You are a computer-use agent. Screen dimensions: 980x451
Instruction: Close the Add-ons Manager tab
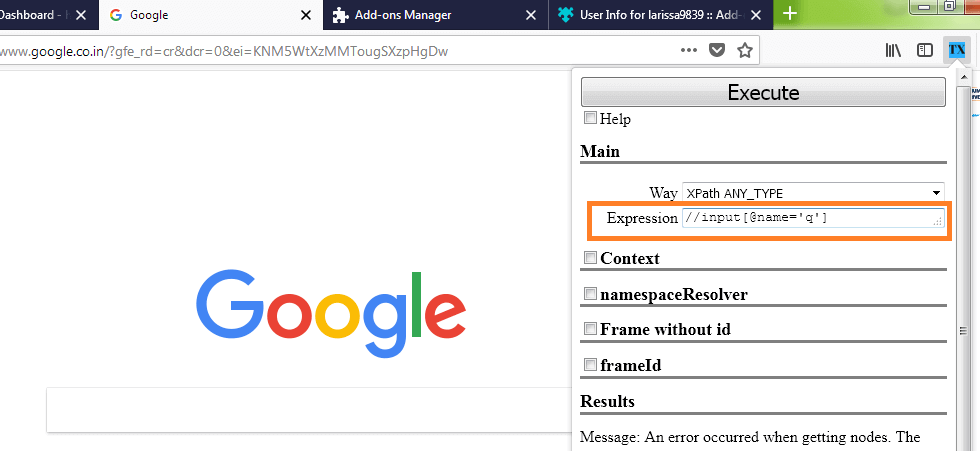pyautogui.click(x=531, y=15)
